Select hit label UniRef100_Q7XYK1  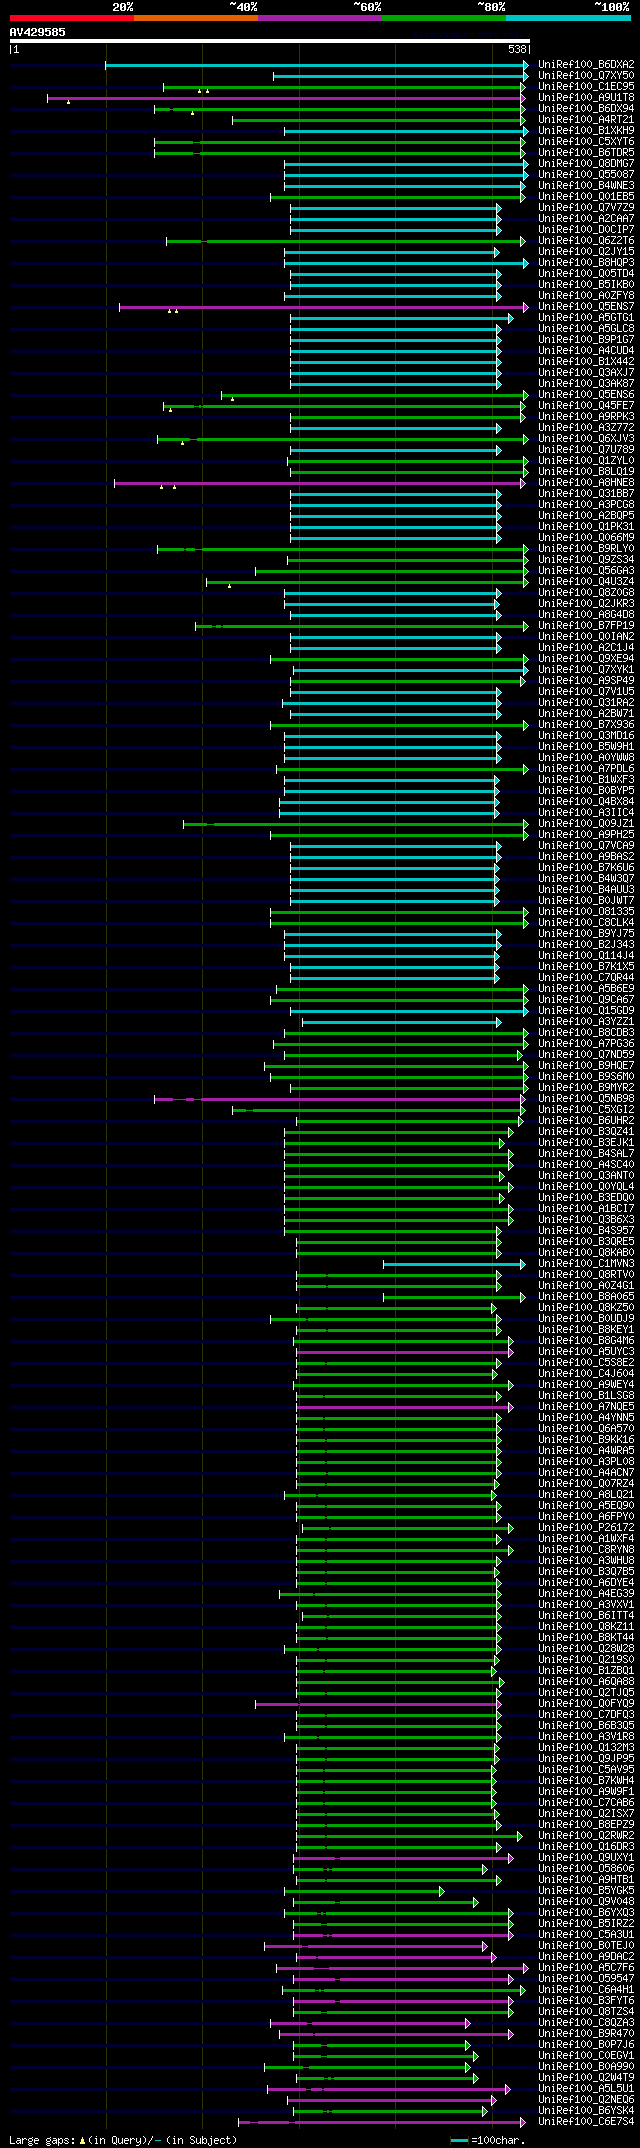[x=586, y=670]
